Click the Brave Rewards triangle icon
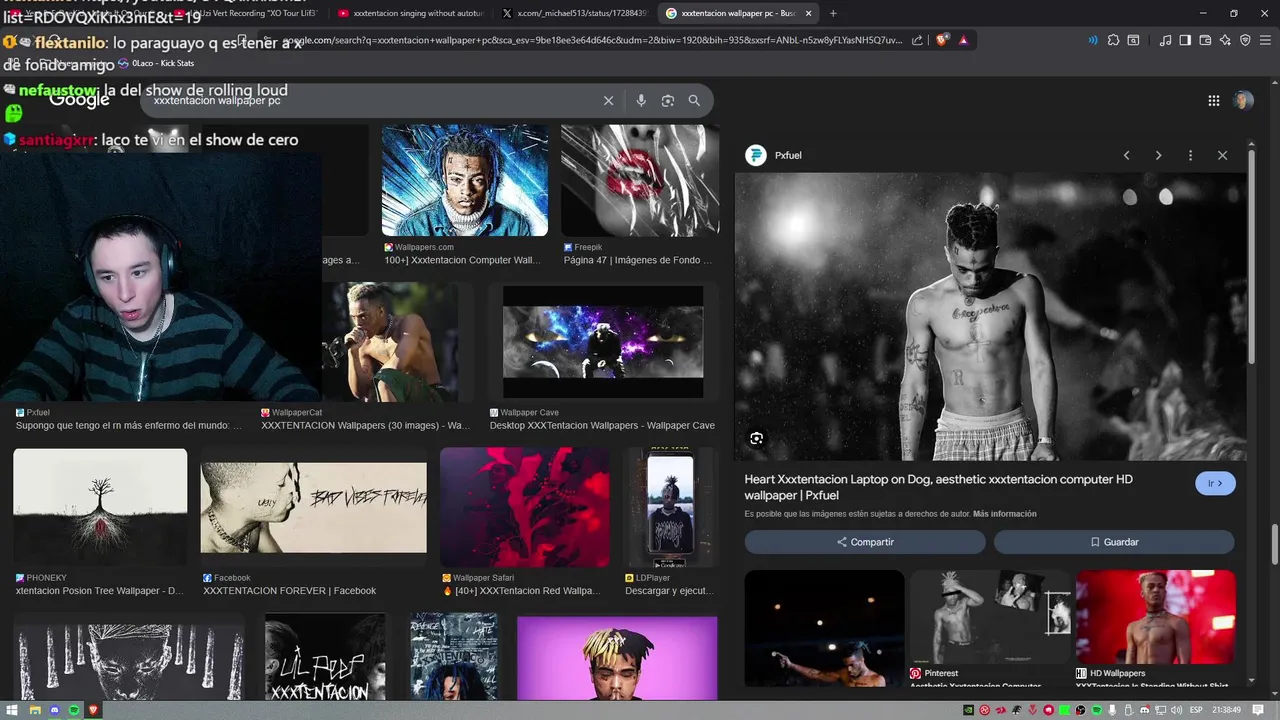1280x720 pixels. click(963, 40)
